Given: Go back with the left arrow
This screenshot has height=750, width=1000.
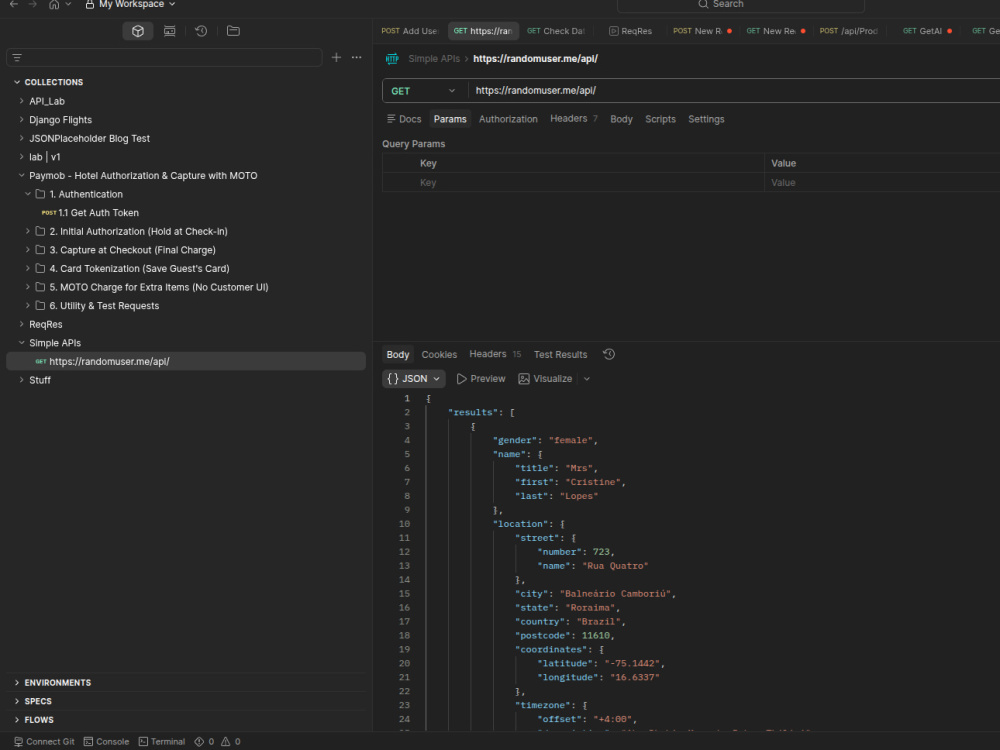Looking at the screenshot, I should 13,4.
